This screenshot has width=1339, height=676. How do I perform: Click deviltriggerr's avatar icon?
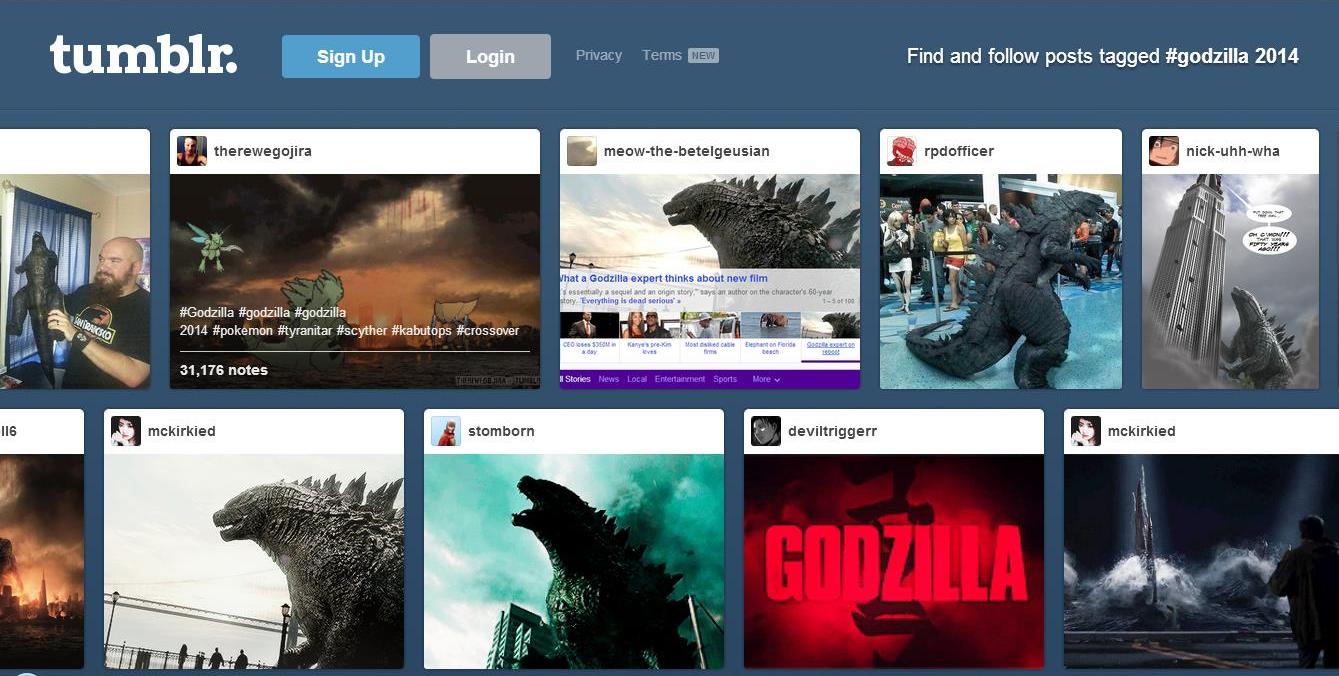click(766, 431)
